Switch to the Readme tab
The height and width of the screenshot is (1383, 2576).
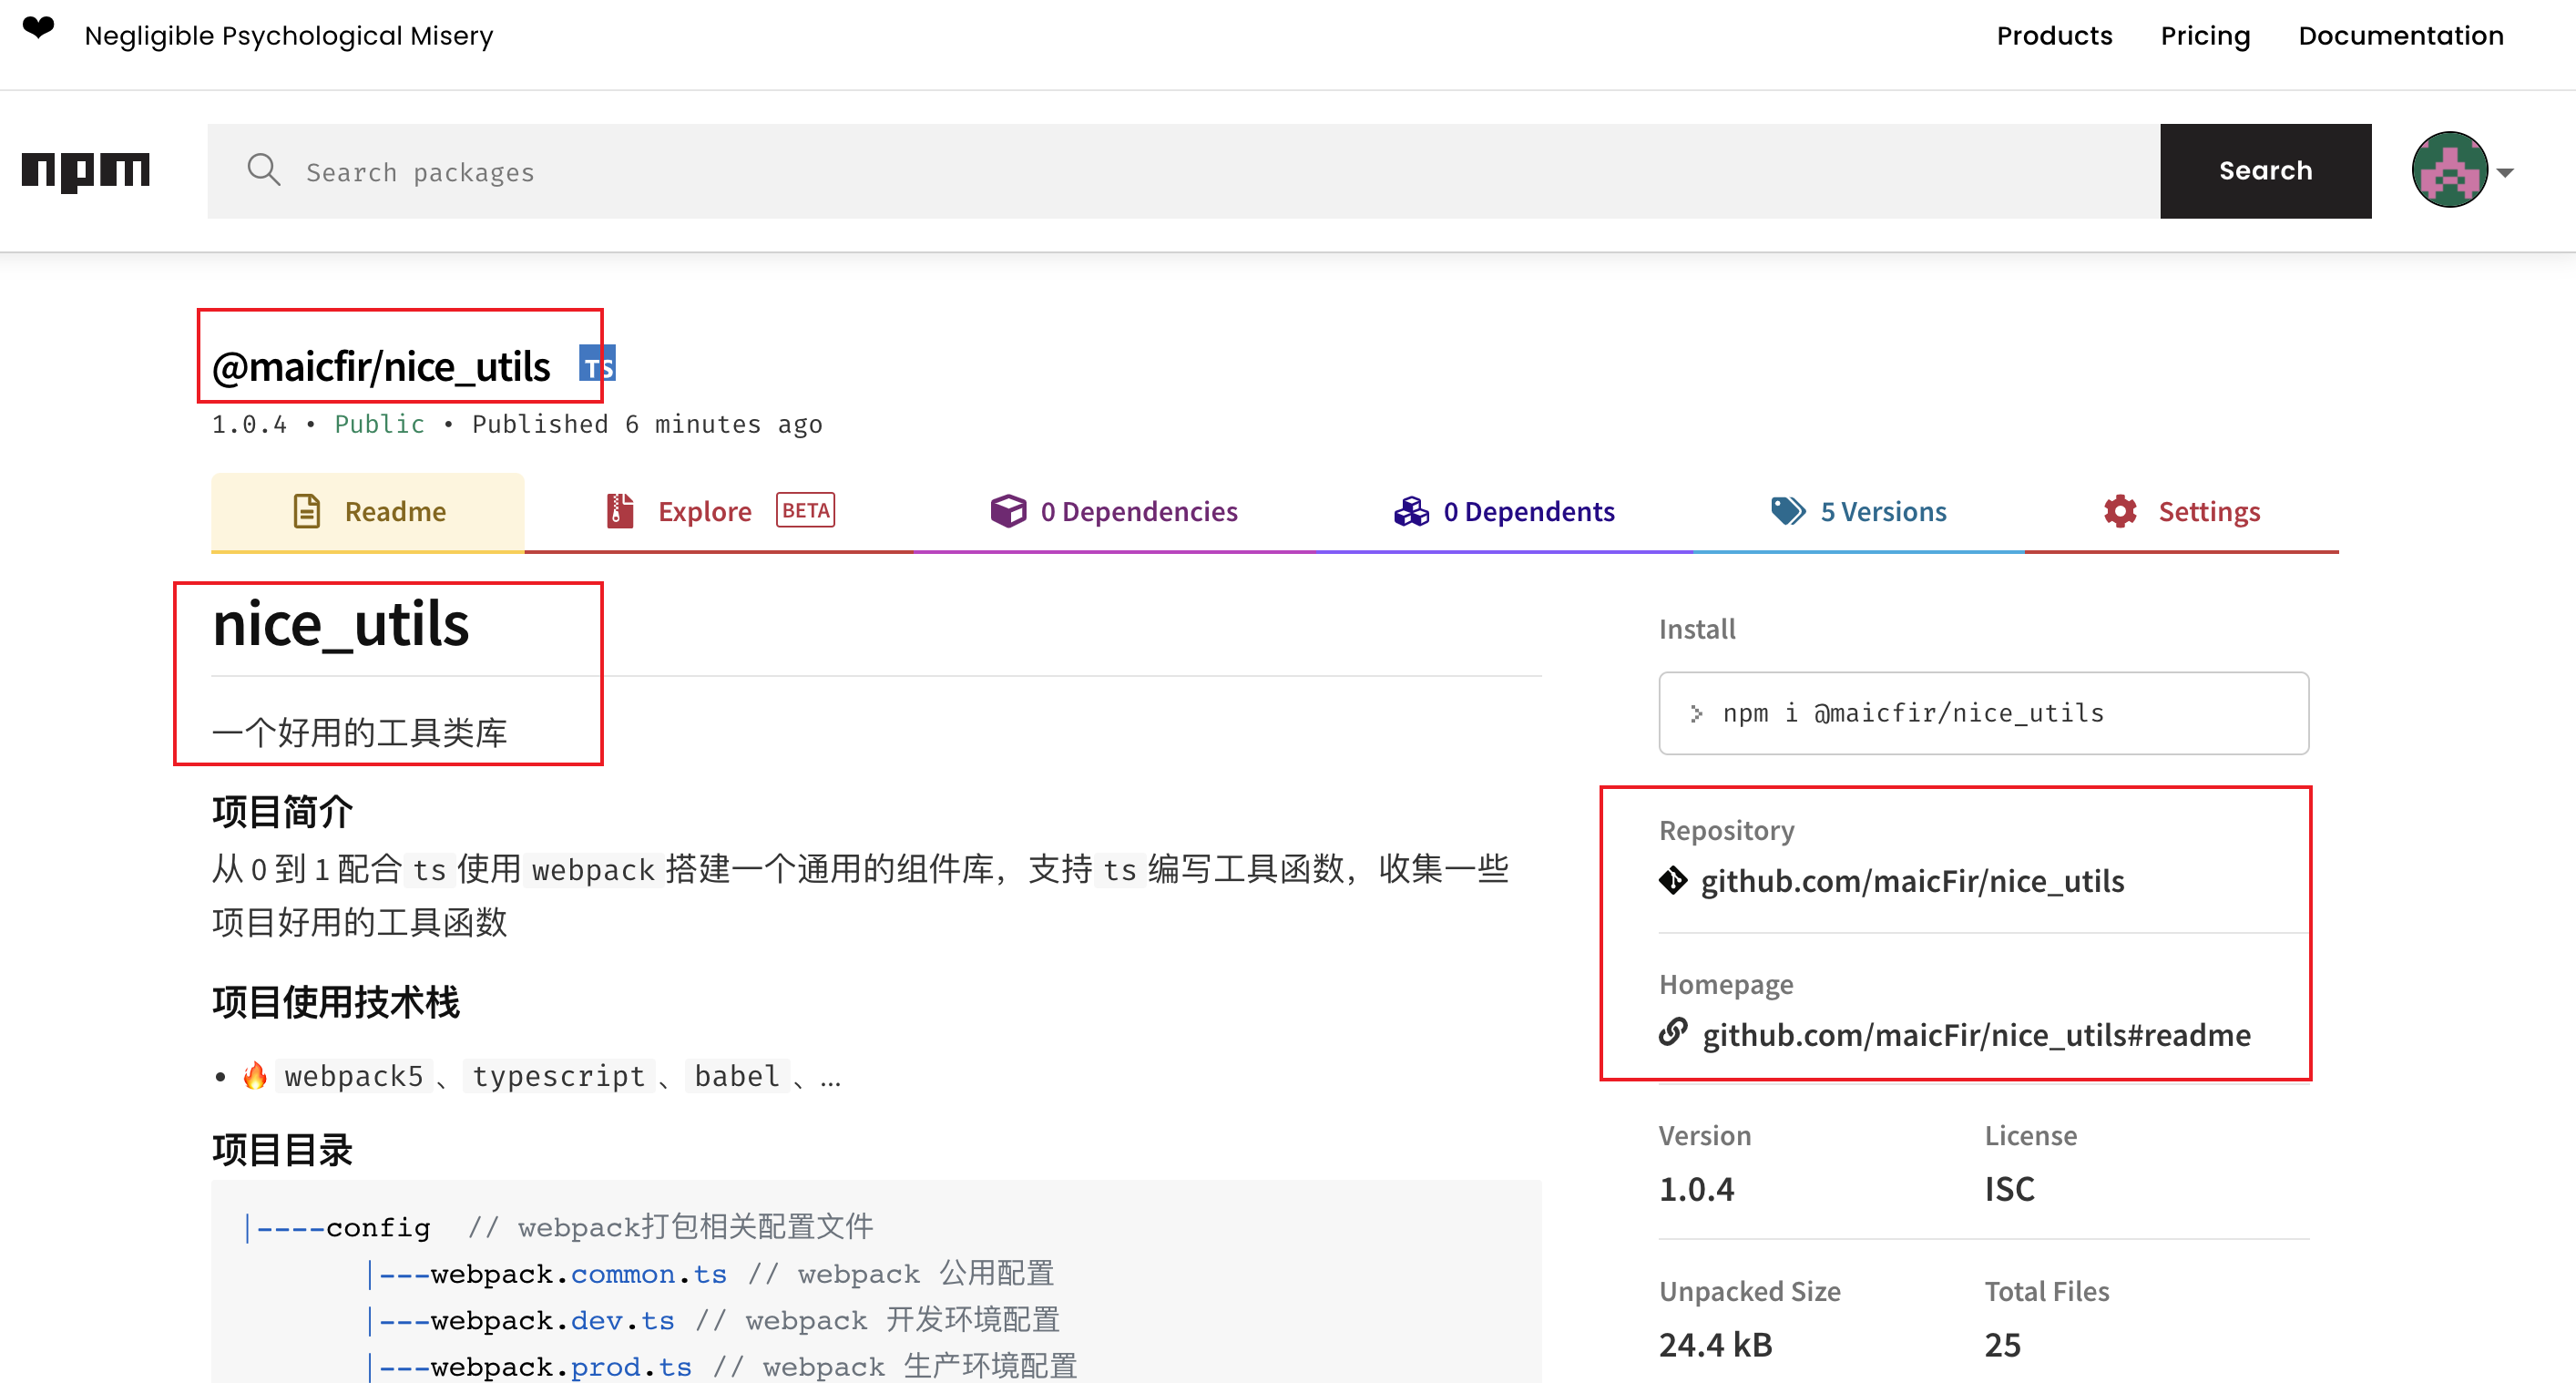click(x=367, y=511)
